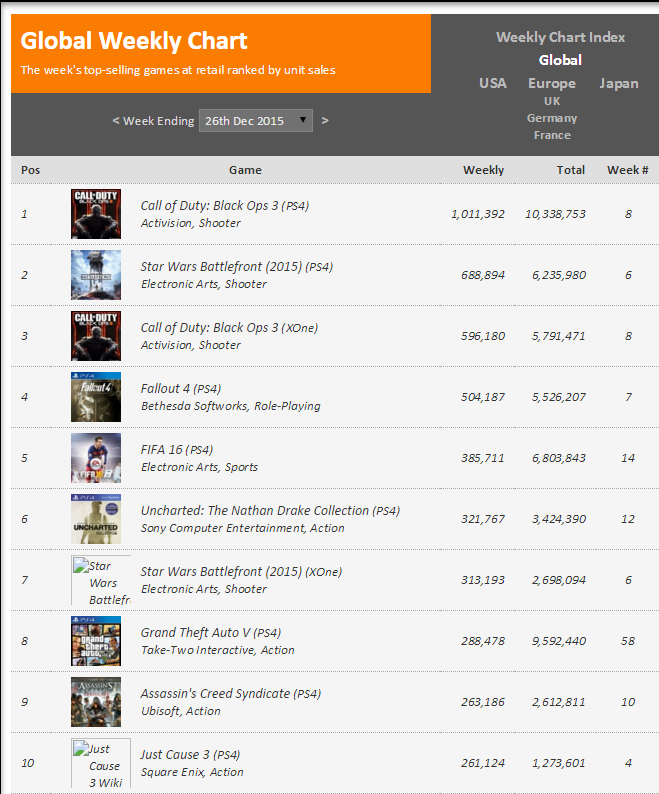This screenshot has height=794, width=659.
Task: Click Fallout 4 box art thumbnail
Action: (96, 397)
